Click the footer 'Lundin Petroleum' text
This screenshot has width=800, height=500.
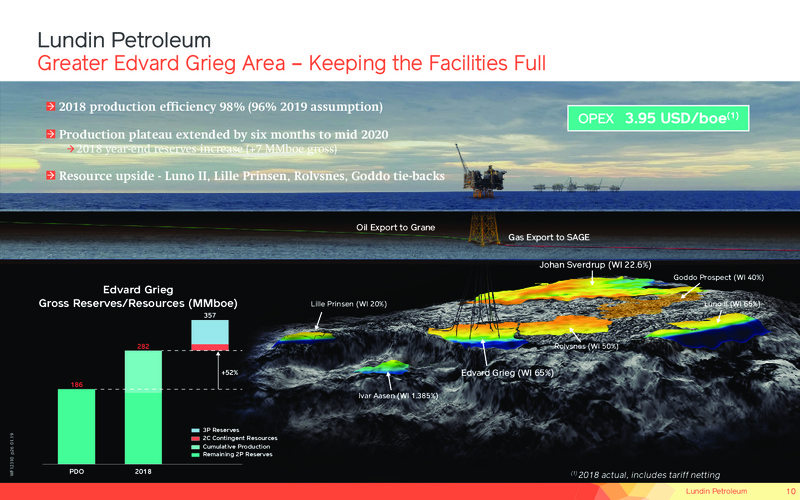coord(716,491)
